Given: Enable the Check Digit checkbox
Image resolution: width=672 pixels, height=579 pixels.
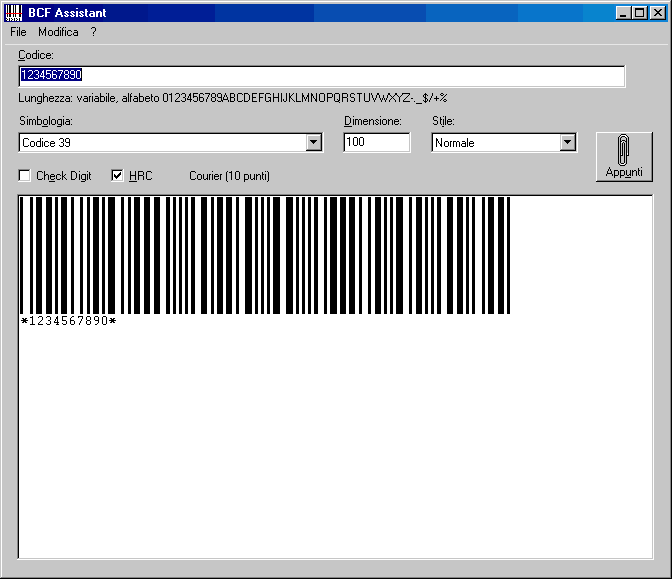Looking at the screenshot, I should point(25,176).
